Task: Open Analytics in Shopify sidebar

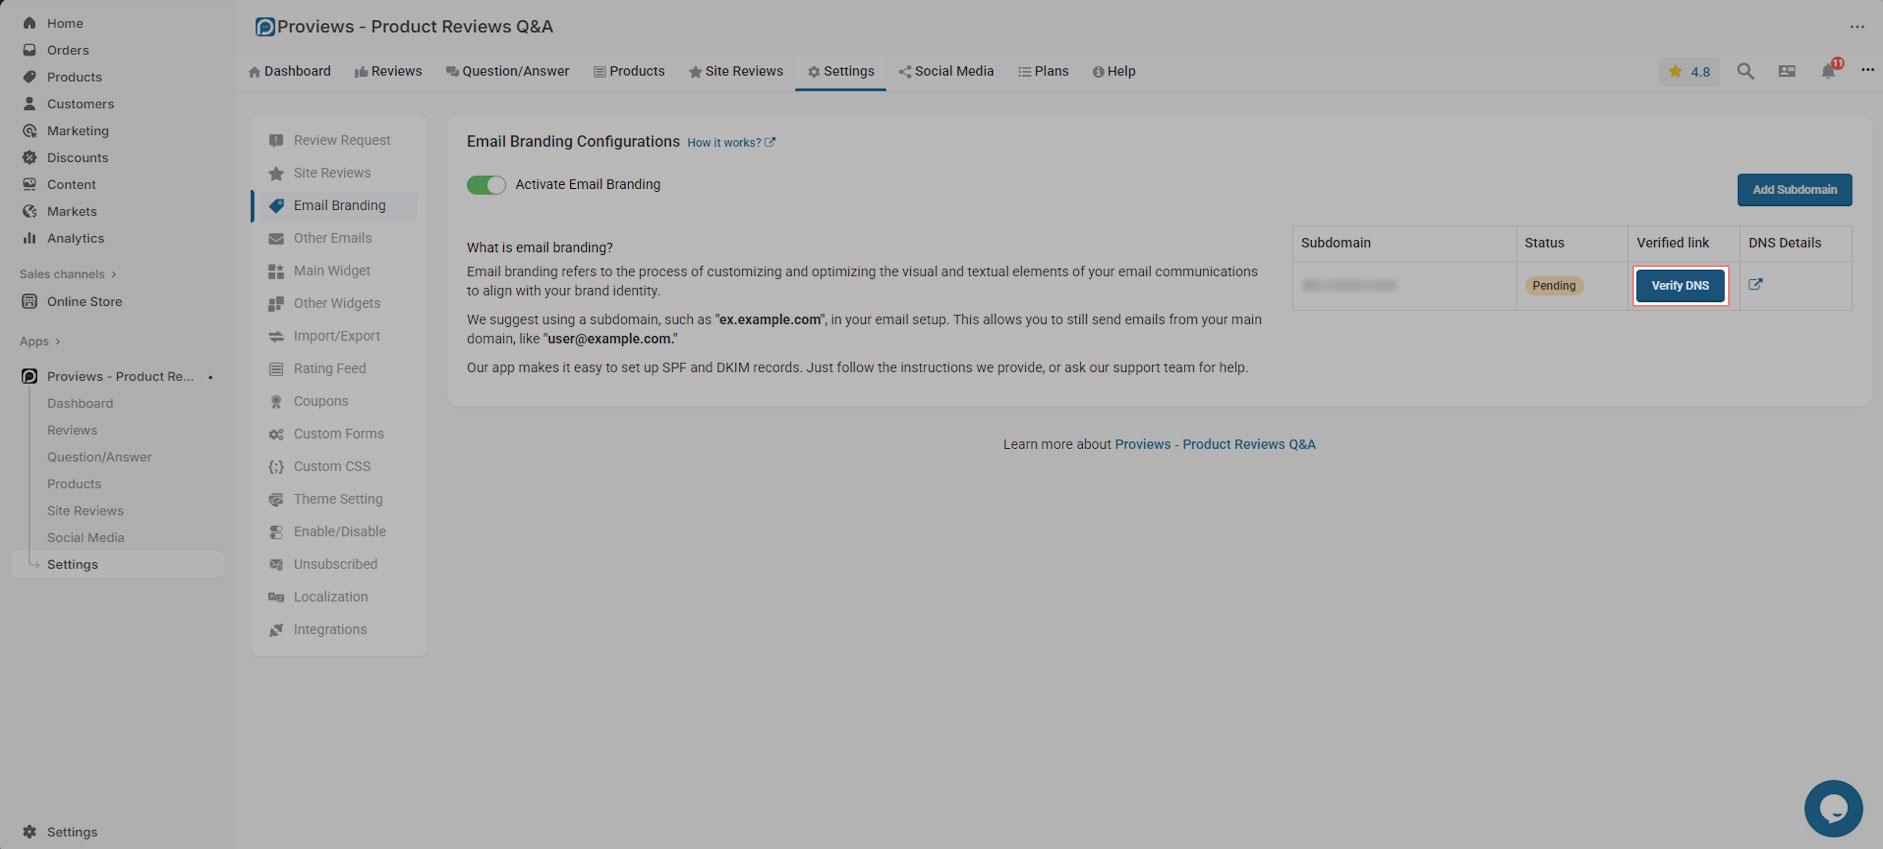Action: 75,238
